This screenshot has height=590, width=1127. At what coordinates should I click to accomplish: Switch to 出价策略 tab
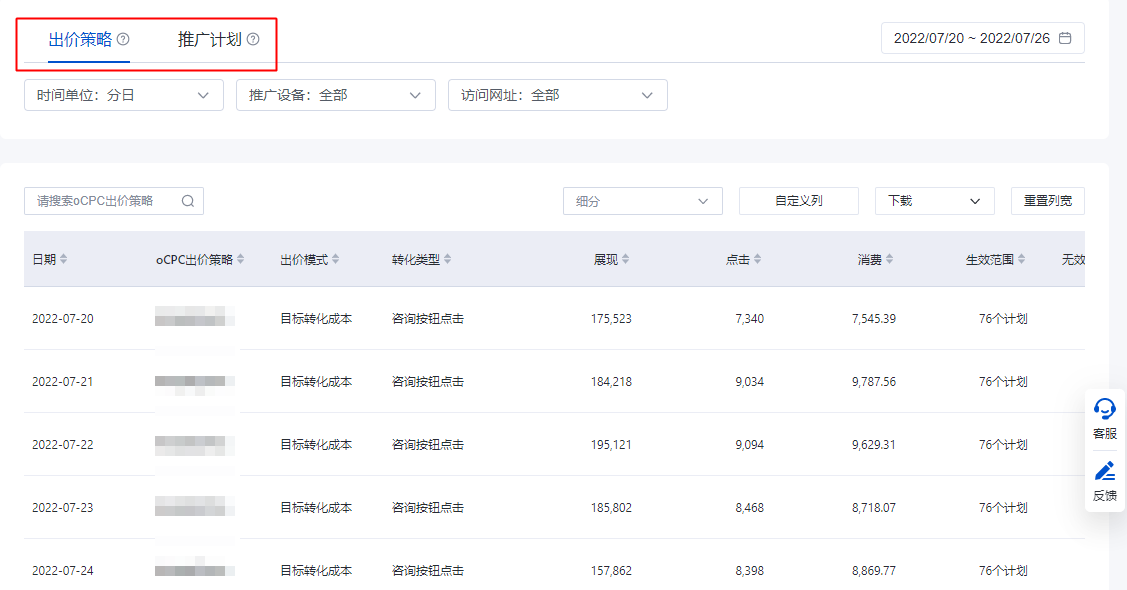tap(80, 40)
